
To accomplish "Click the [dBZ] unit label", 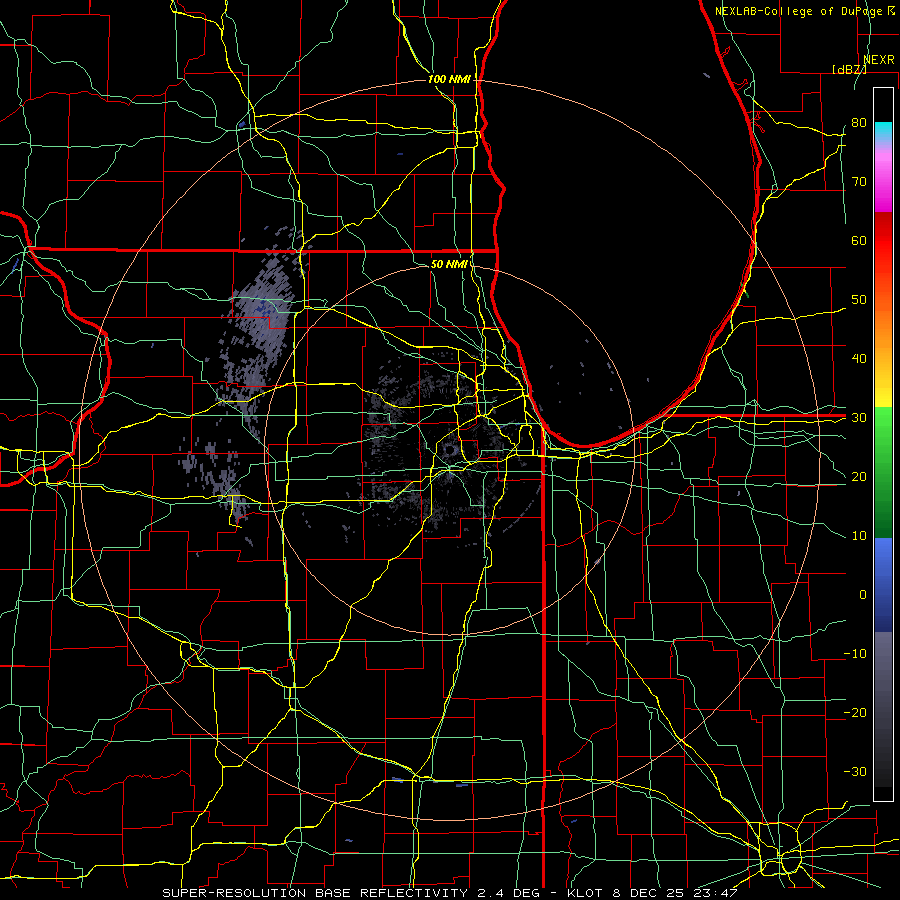I will pos(849,69).
